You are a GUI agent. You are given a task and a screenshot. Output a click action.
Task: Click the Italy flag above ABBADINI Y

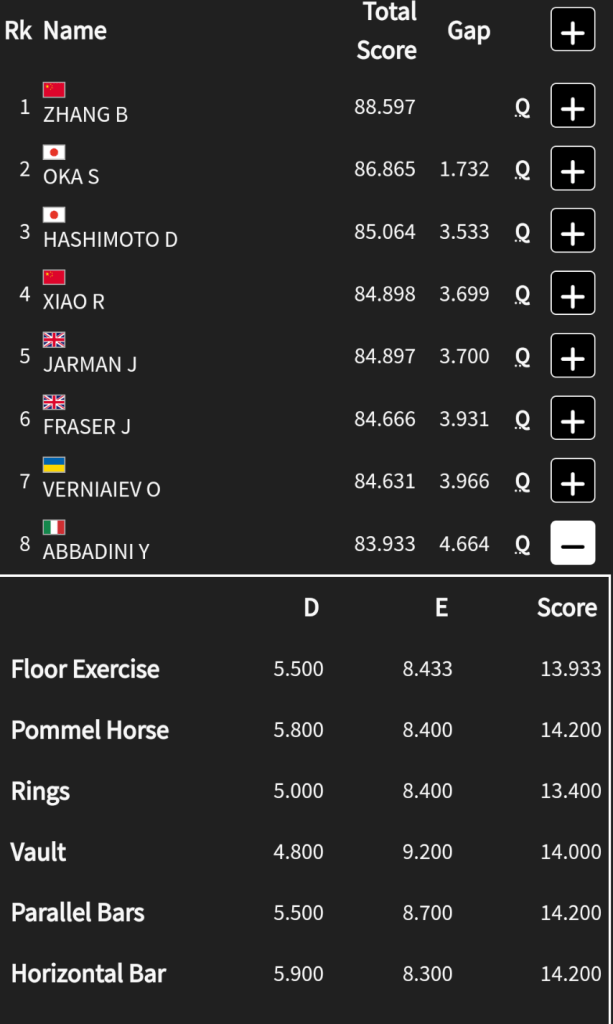coord(54,527)
